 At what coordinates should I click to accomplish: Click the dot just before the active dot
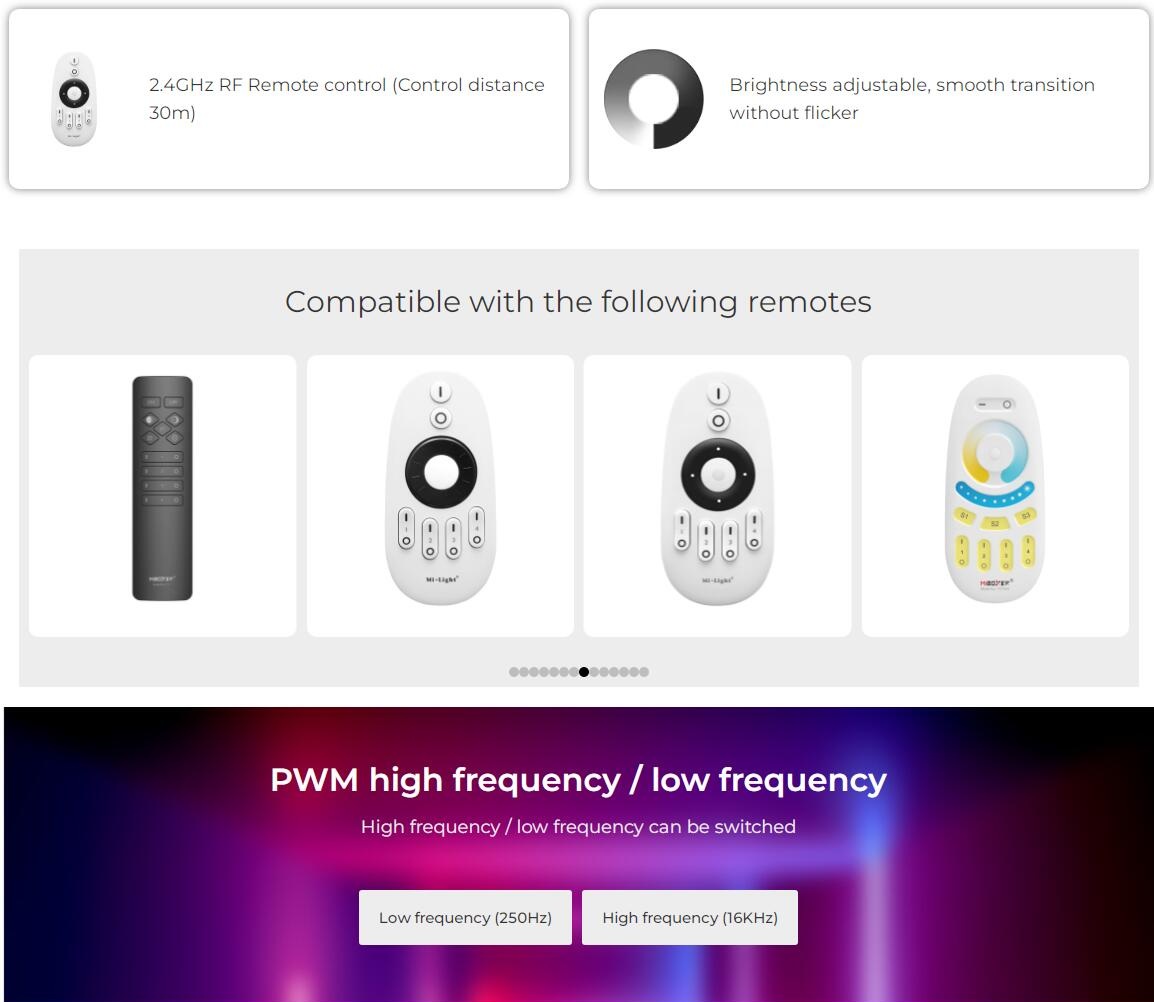click(x=574, y=671)
